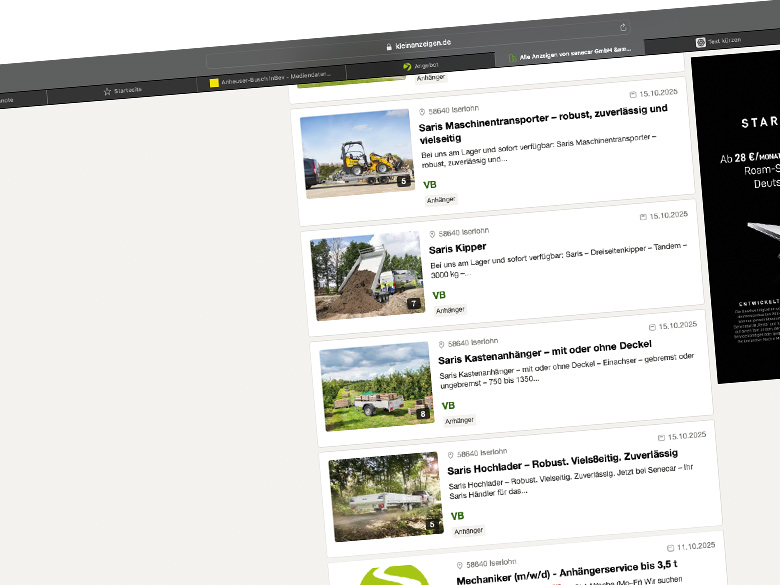
Task: Click the lock icon beside kleinanzeigen.de
Action: [387, 47]
